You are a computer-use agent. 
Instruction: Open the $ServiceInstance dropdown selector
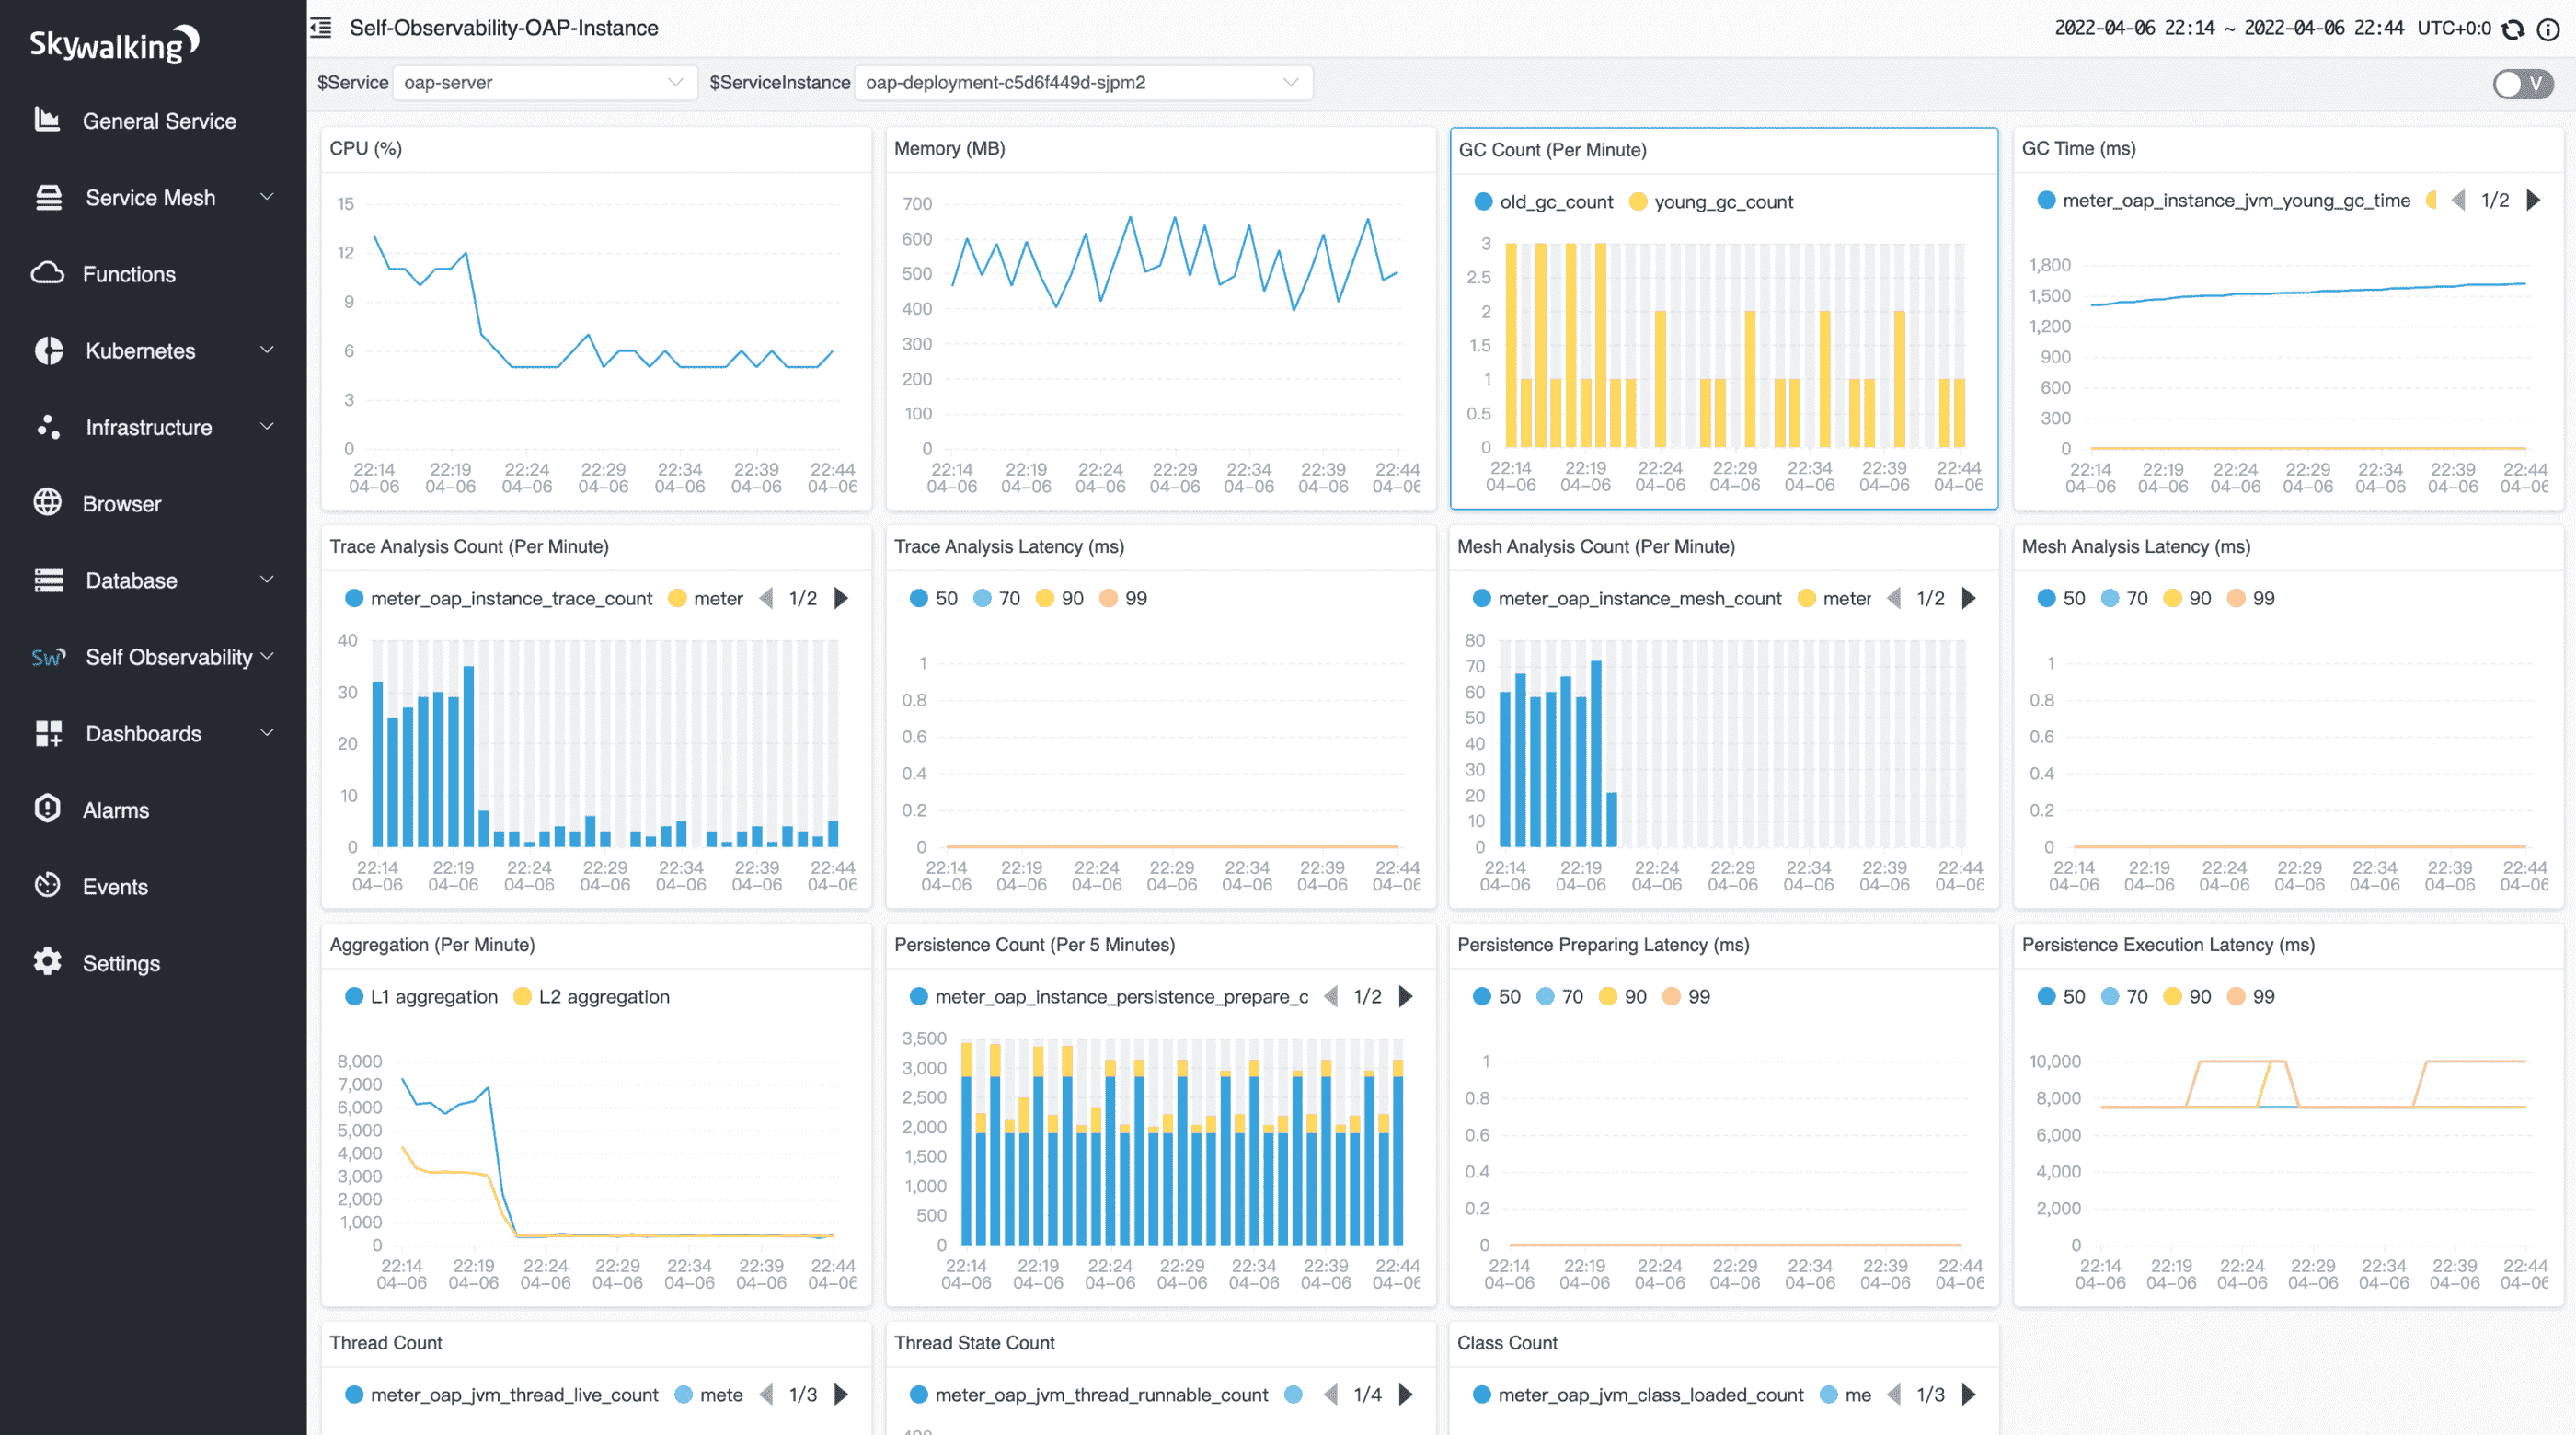(x=1083, y=83)
